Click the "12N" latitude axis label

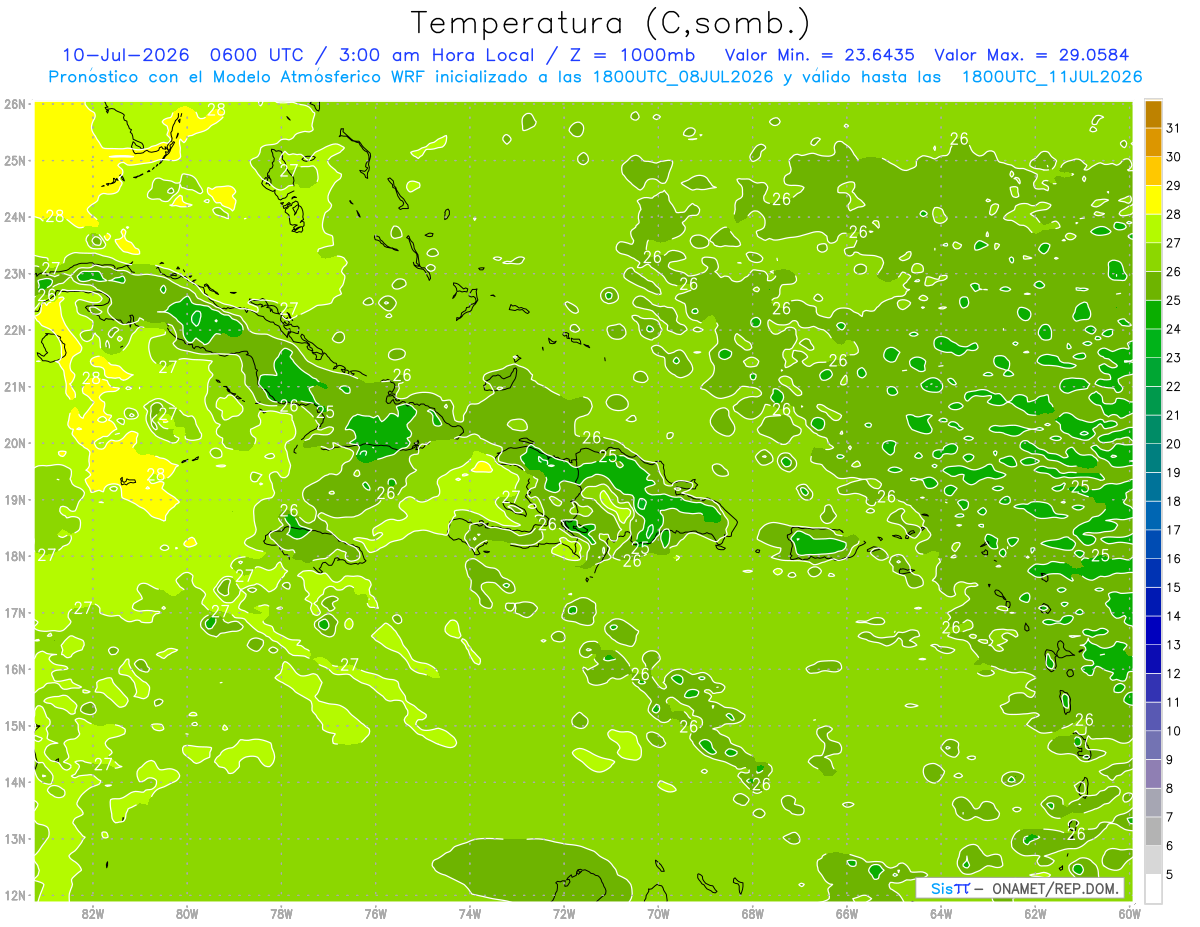(14, 894)
